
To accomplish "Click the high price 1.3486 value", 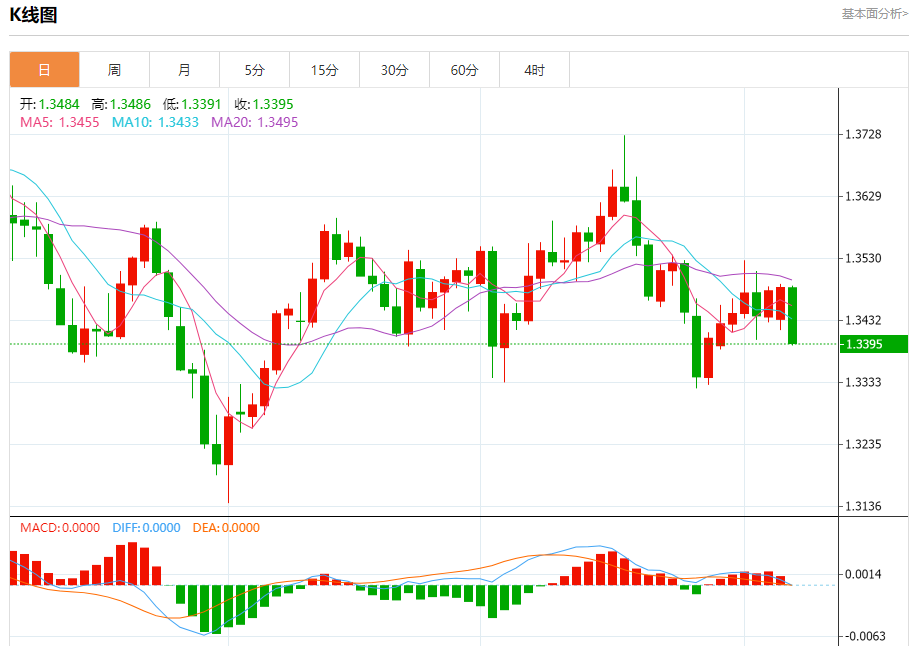I will (x=130, y=104).
